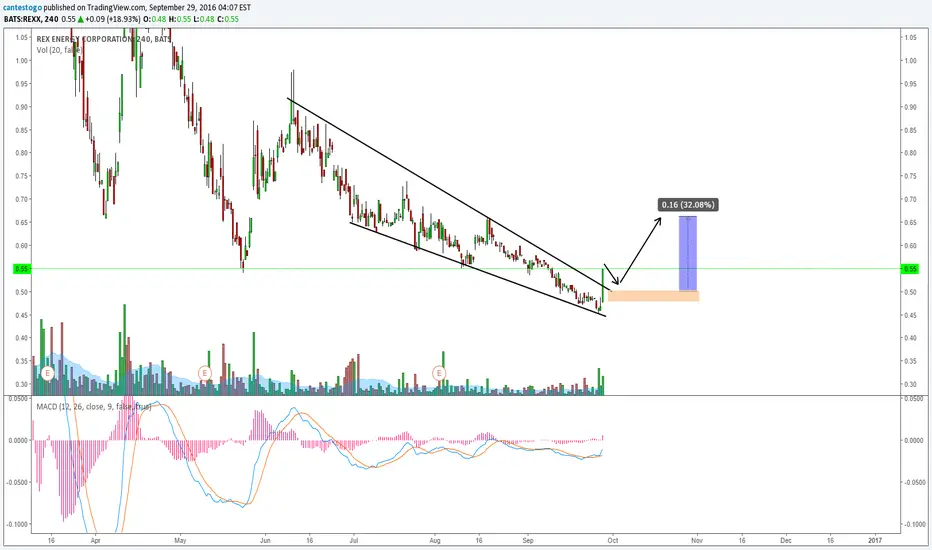Click the Sep label on the time axis
The image size is (932, 550).
pyautogui.click(x=528, y=540)
